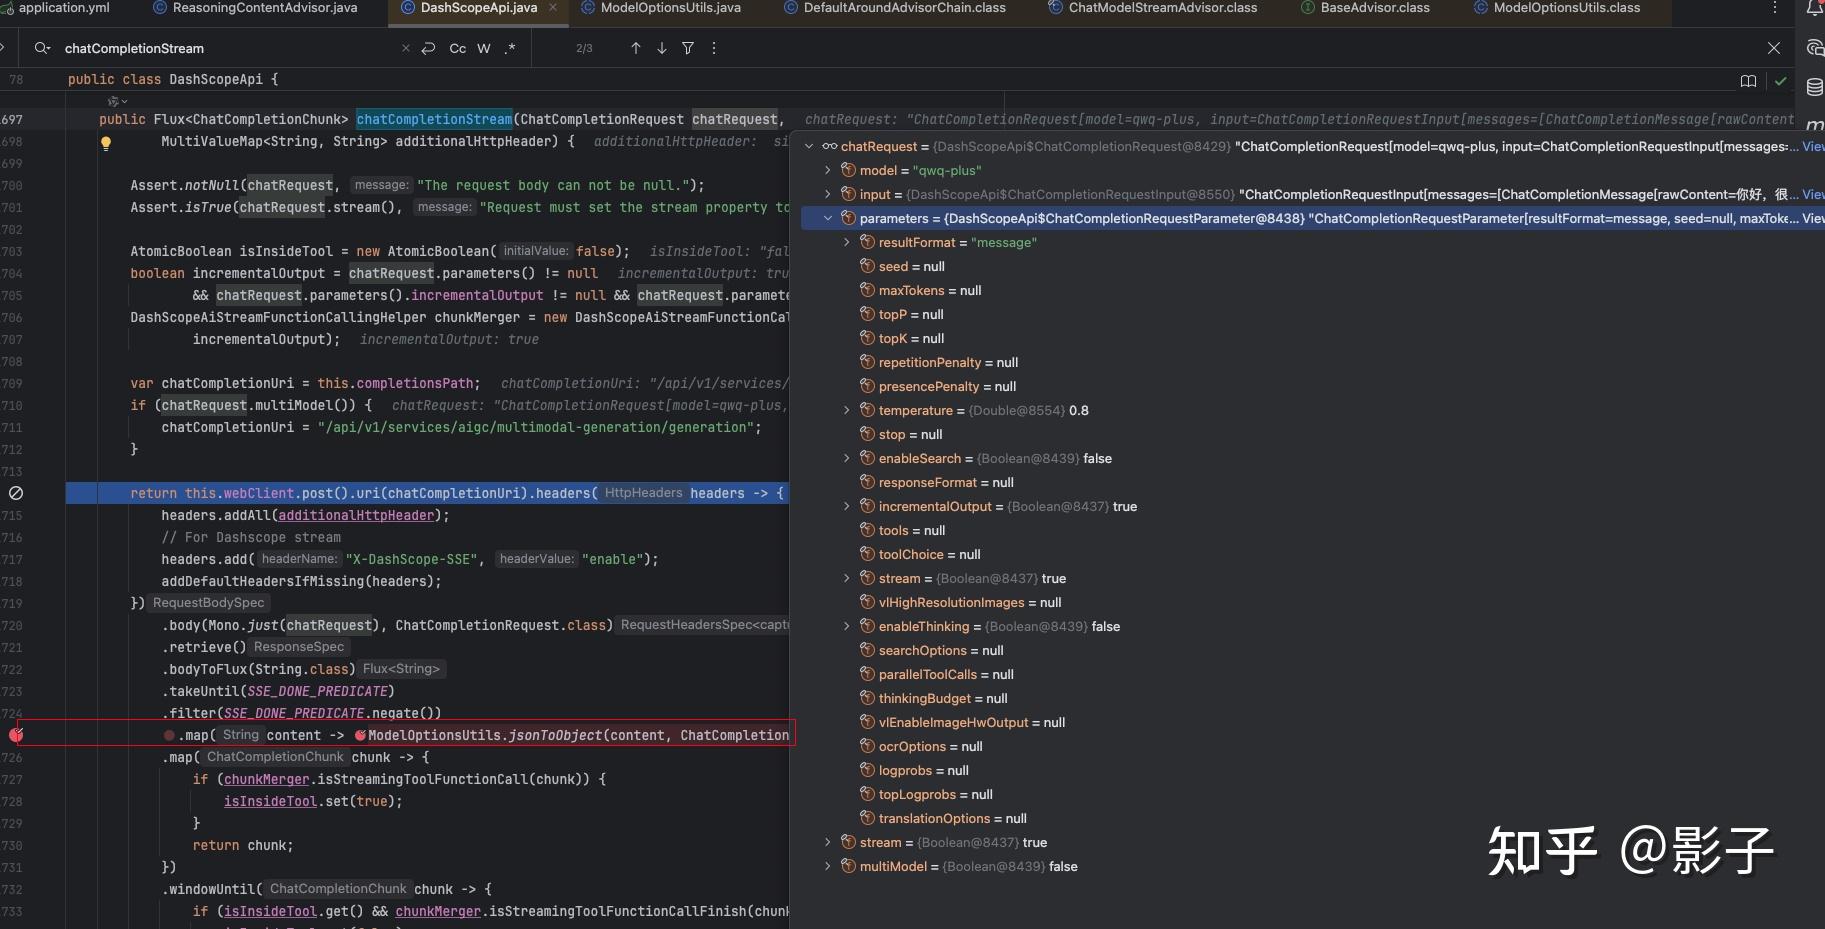
Task: Toggle Regex (.*) search option
Action: pos(510,48)
